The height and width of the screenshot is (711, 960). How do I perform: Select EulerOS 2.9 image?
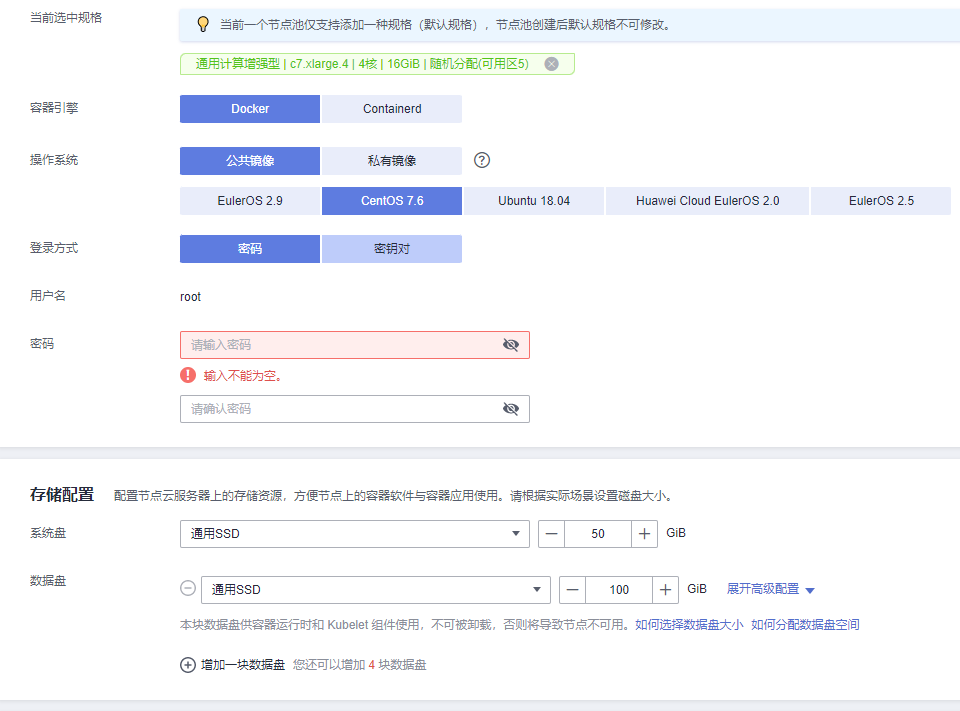(250, 201)
